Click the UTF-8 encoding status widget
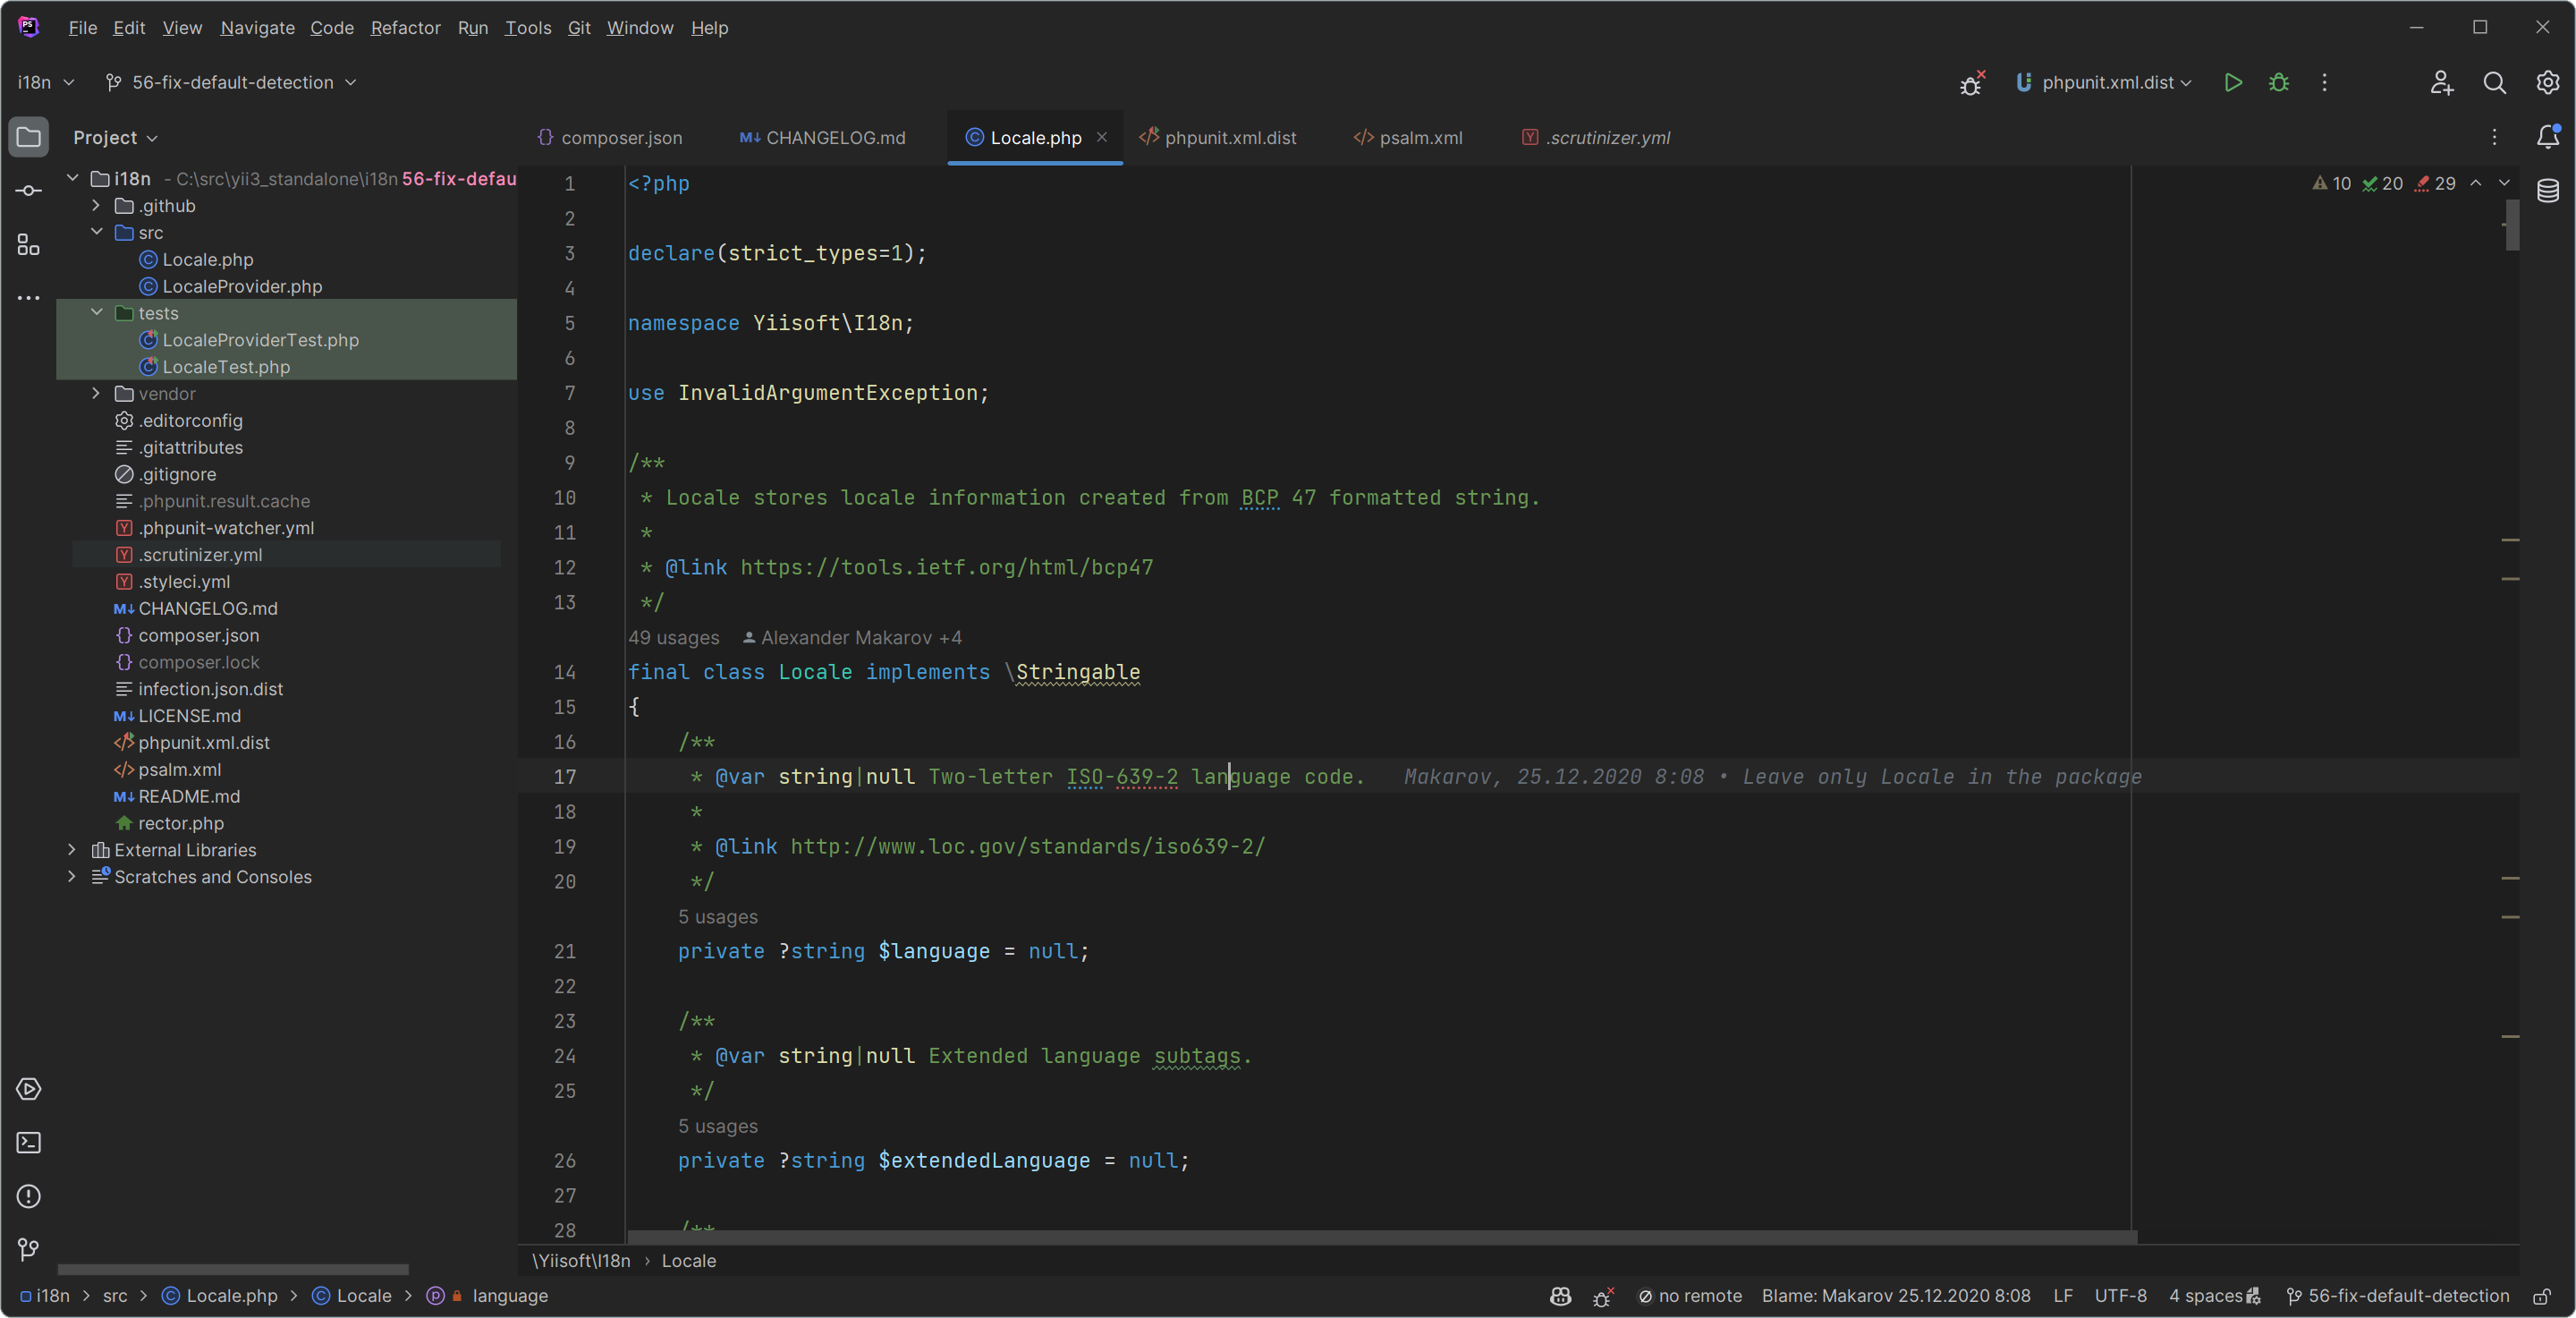The width and height of the screenshot is (2576, 1318). coord(2120,1296)
